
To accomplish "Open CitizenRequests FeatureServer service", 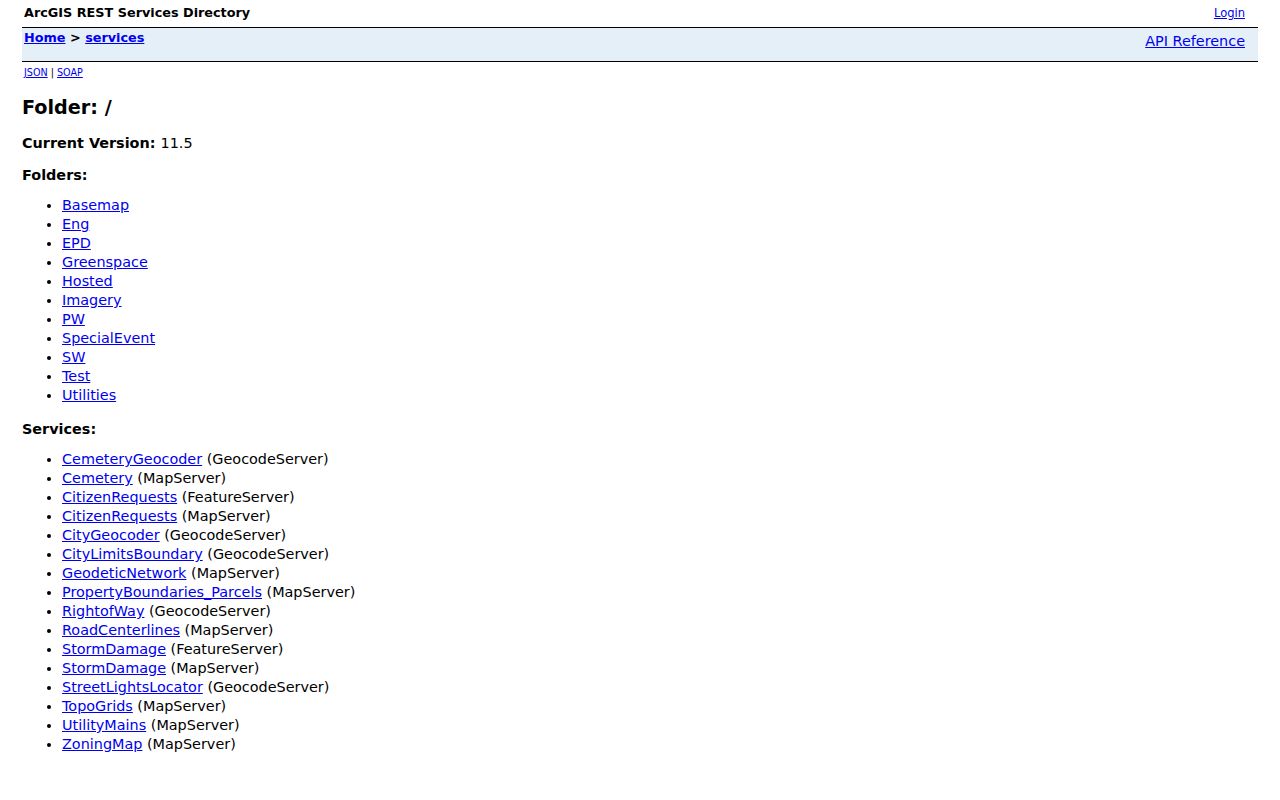I will pos(119,497).
